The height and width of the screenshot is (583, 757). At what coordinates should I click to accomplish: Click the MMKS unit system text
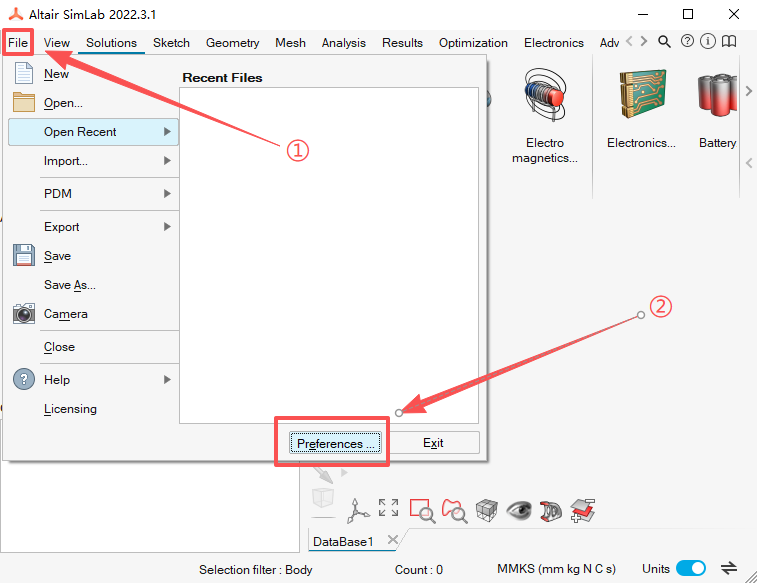556,569
